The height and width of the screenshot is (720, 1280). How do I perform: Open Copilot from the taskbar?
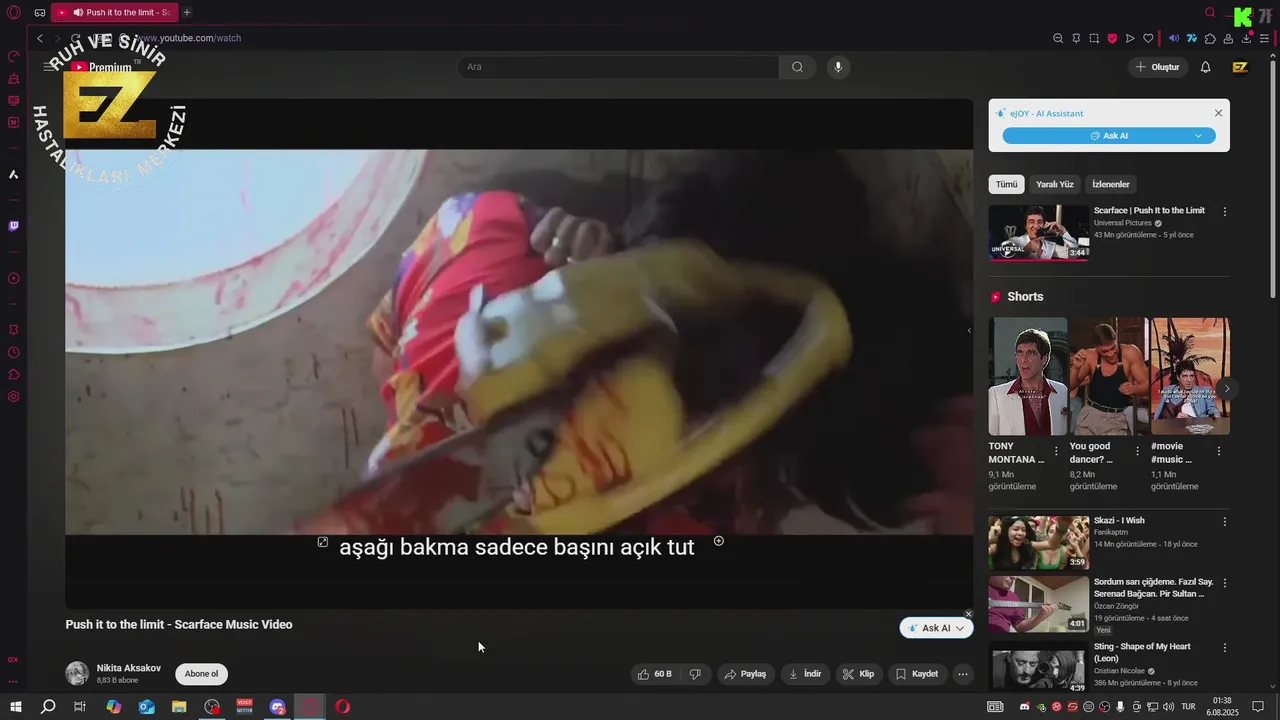(113, 707)
